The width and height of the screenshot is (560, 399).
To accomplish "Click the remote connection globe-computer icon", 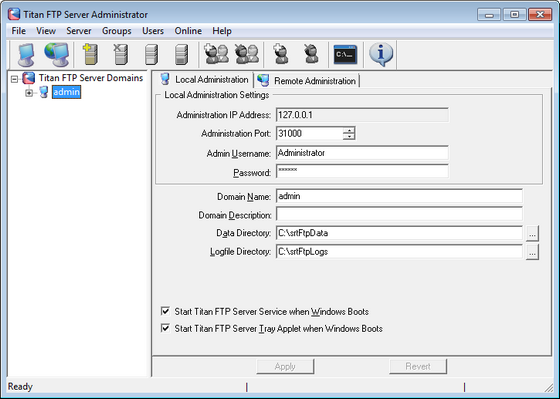I will [56, 55].
